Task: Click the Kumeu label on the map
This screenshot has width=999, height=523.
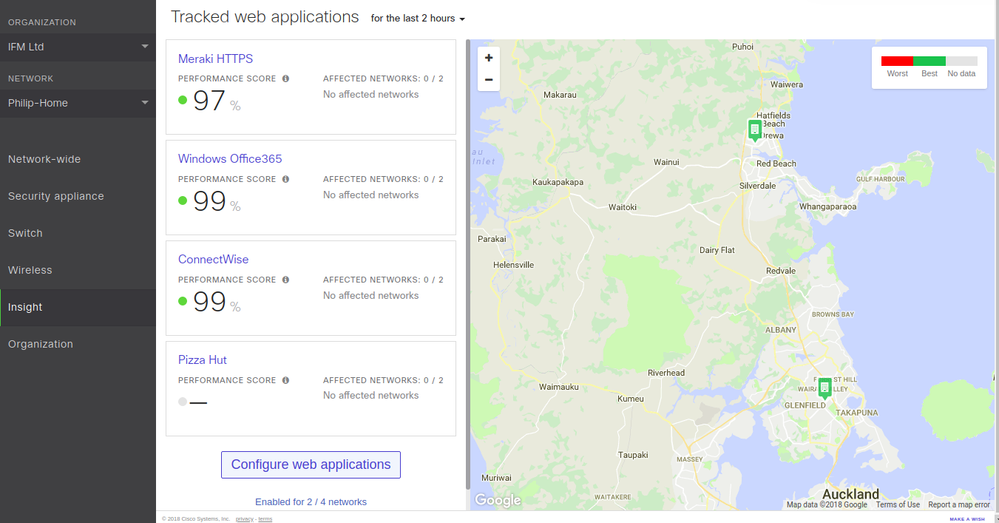Action: 630,399
